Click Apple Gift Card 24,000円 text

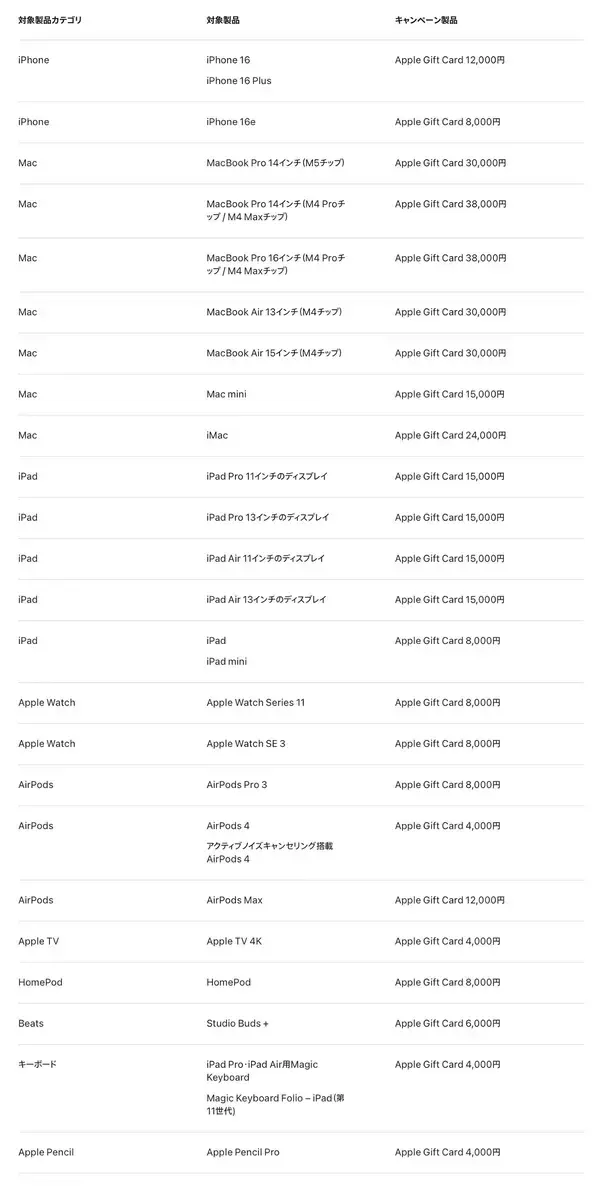(x=450, y=436)
